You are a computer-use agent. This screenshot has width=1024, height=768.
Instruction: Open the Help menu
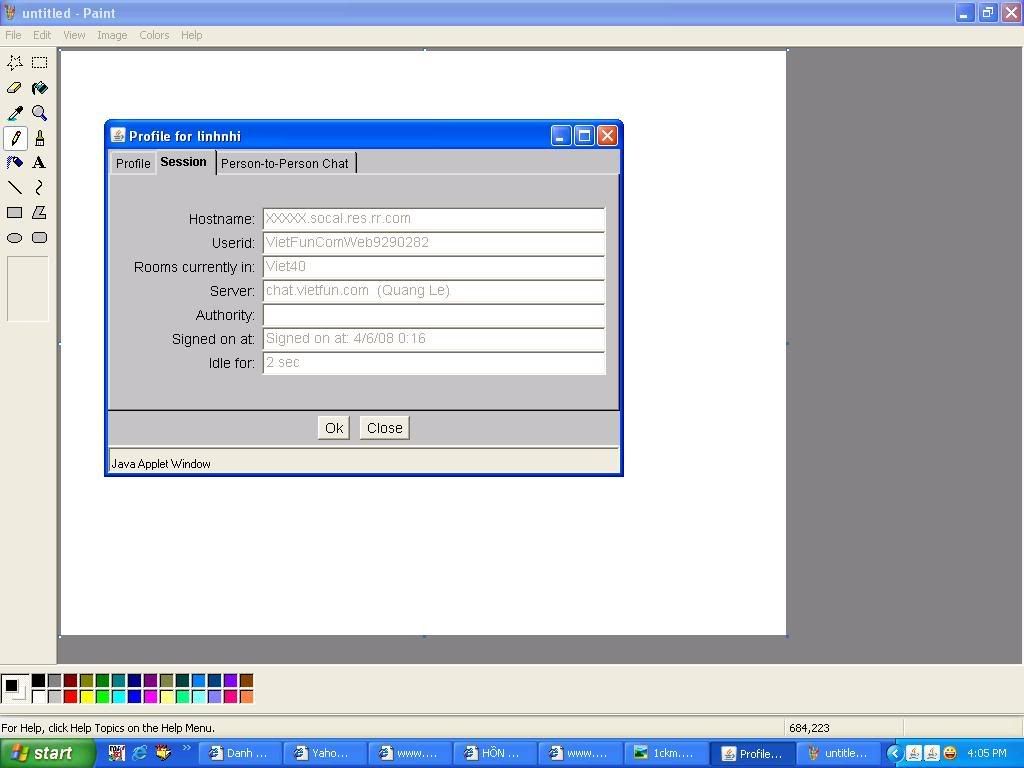[x=191, y=35]
